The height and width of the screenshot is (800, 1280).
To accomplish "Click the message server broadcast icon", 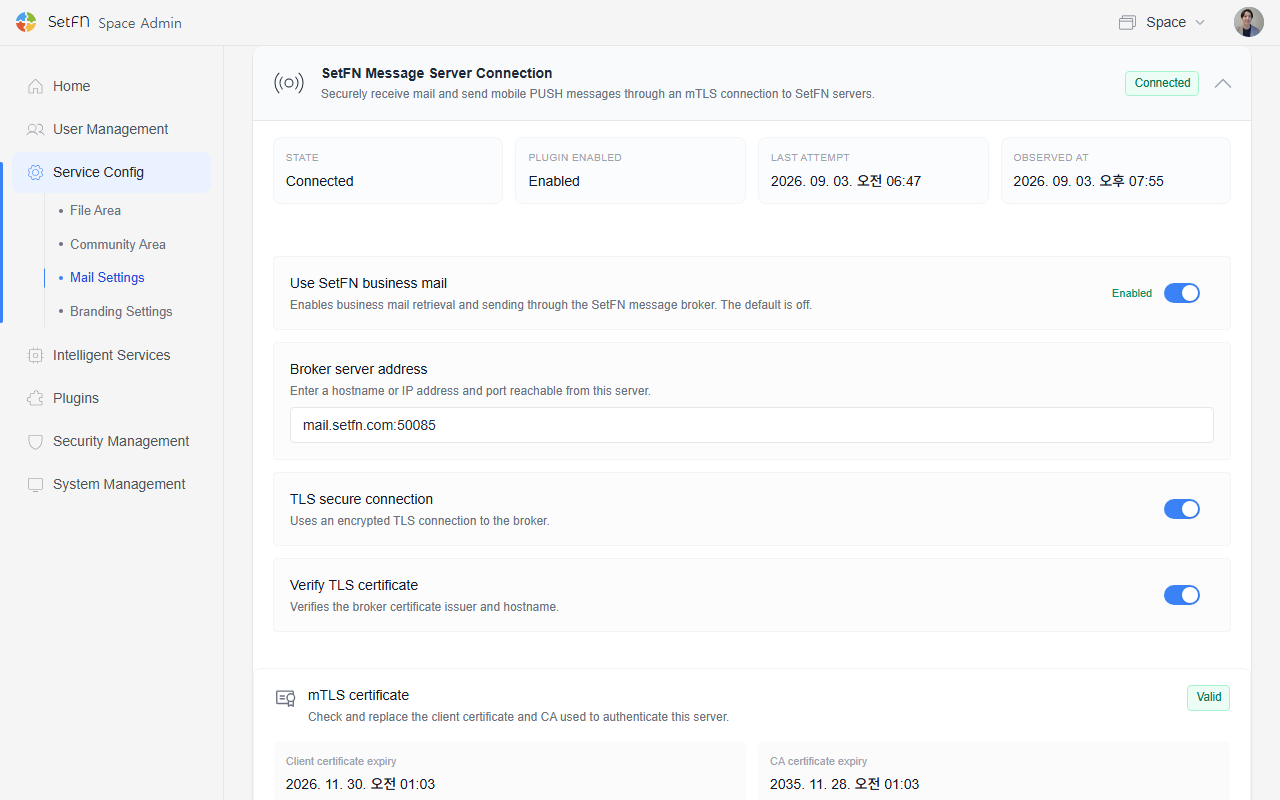I will 289,83.
